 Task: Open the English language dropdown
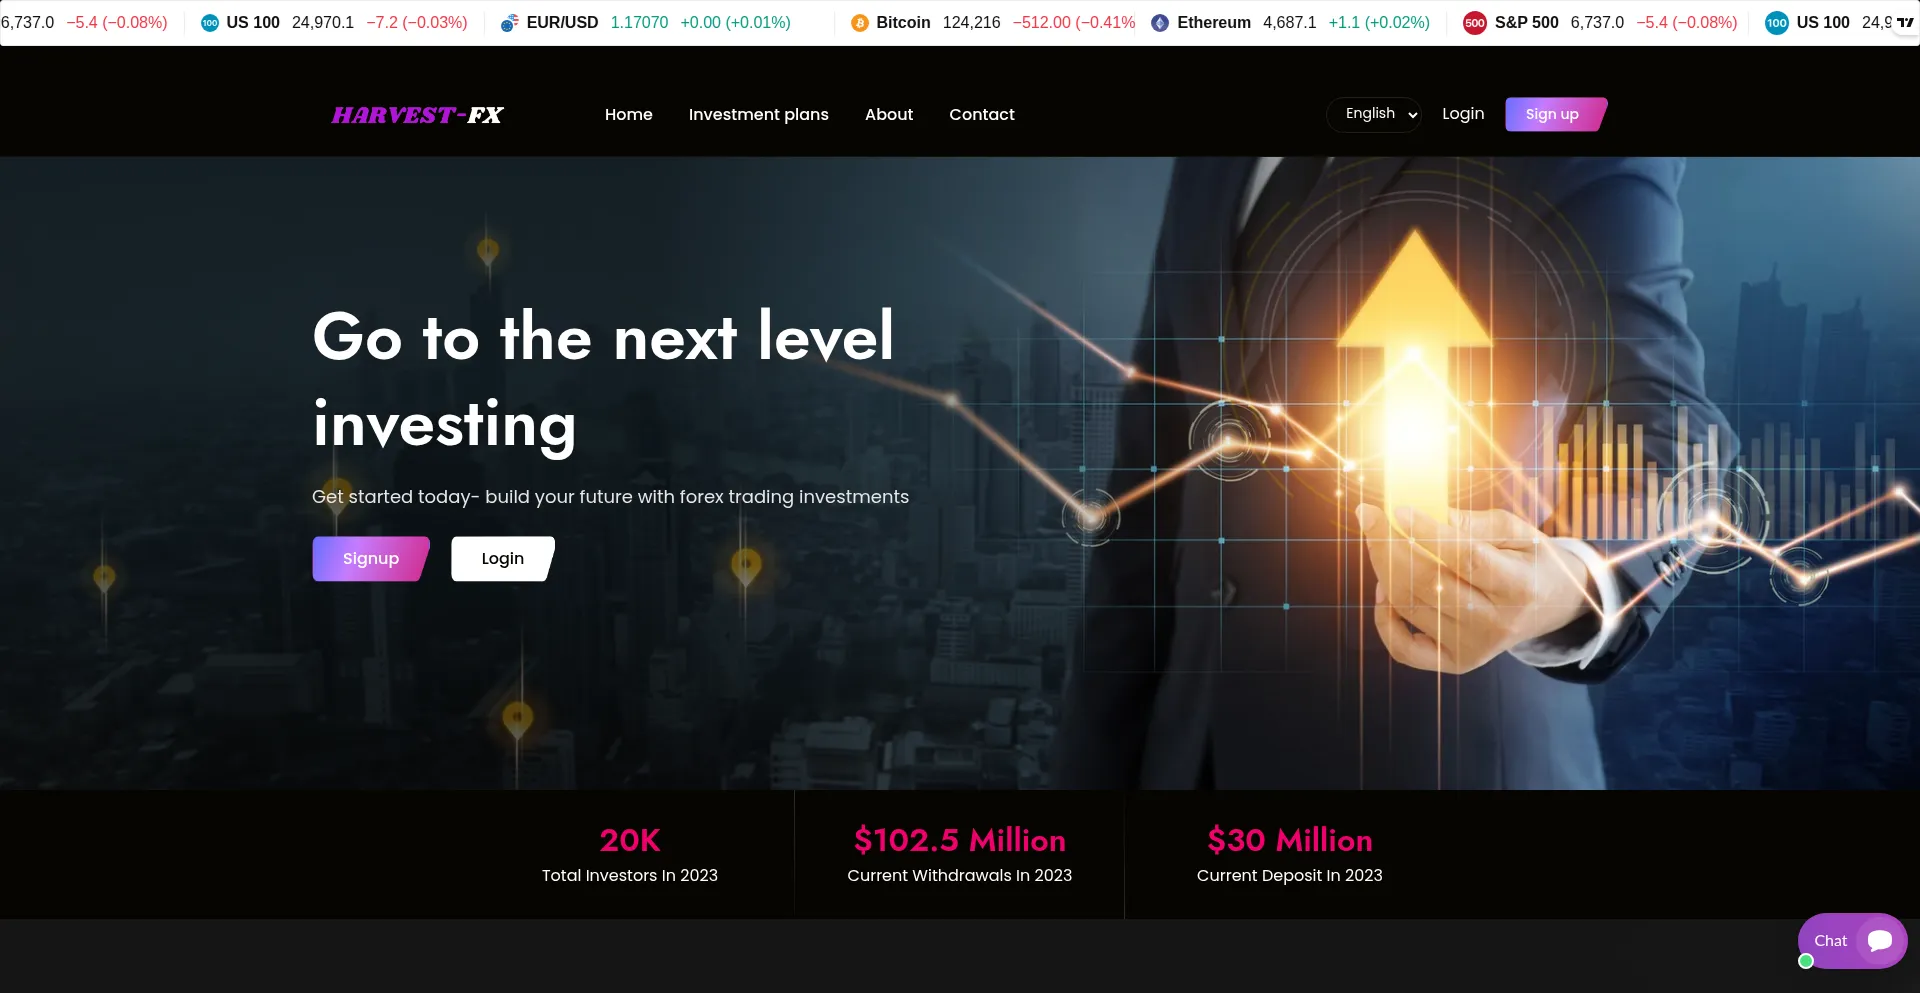pos(1380,114)
